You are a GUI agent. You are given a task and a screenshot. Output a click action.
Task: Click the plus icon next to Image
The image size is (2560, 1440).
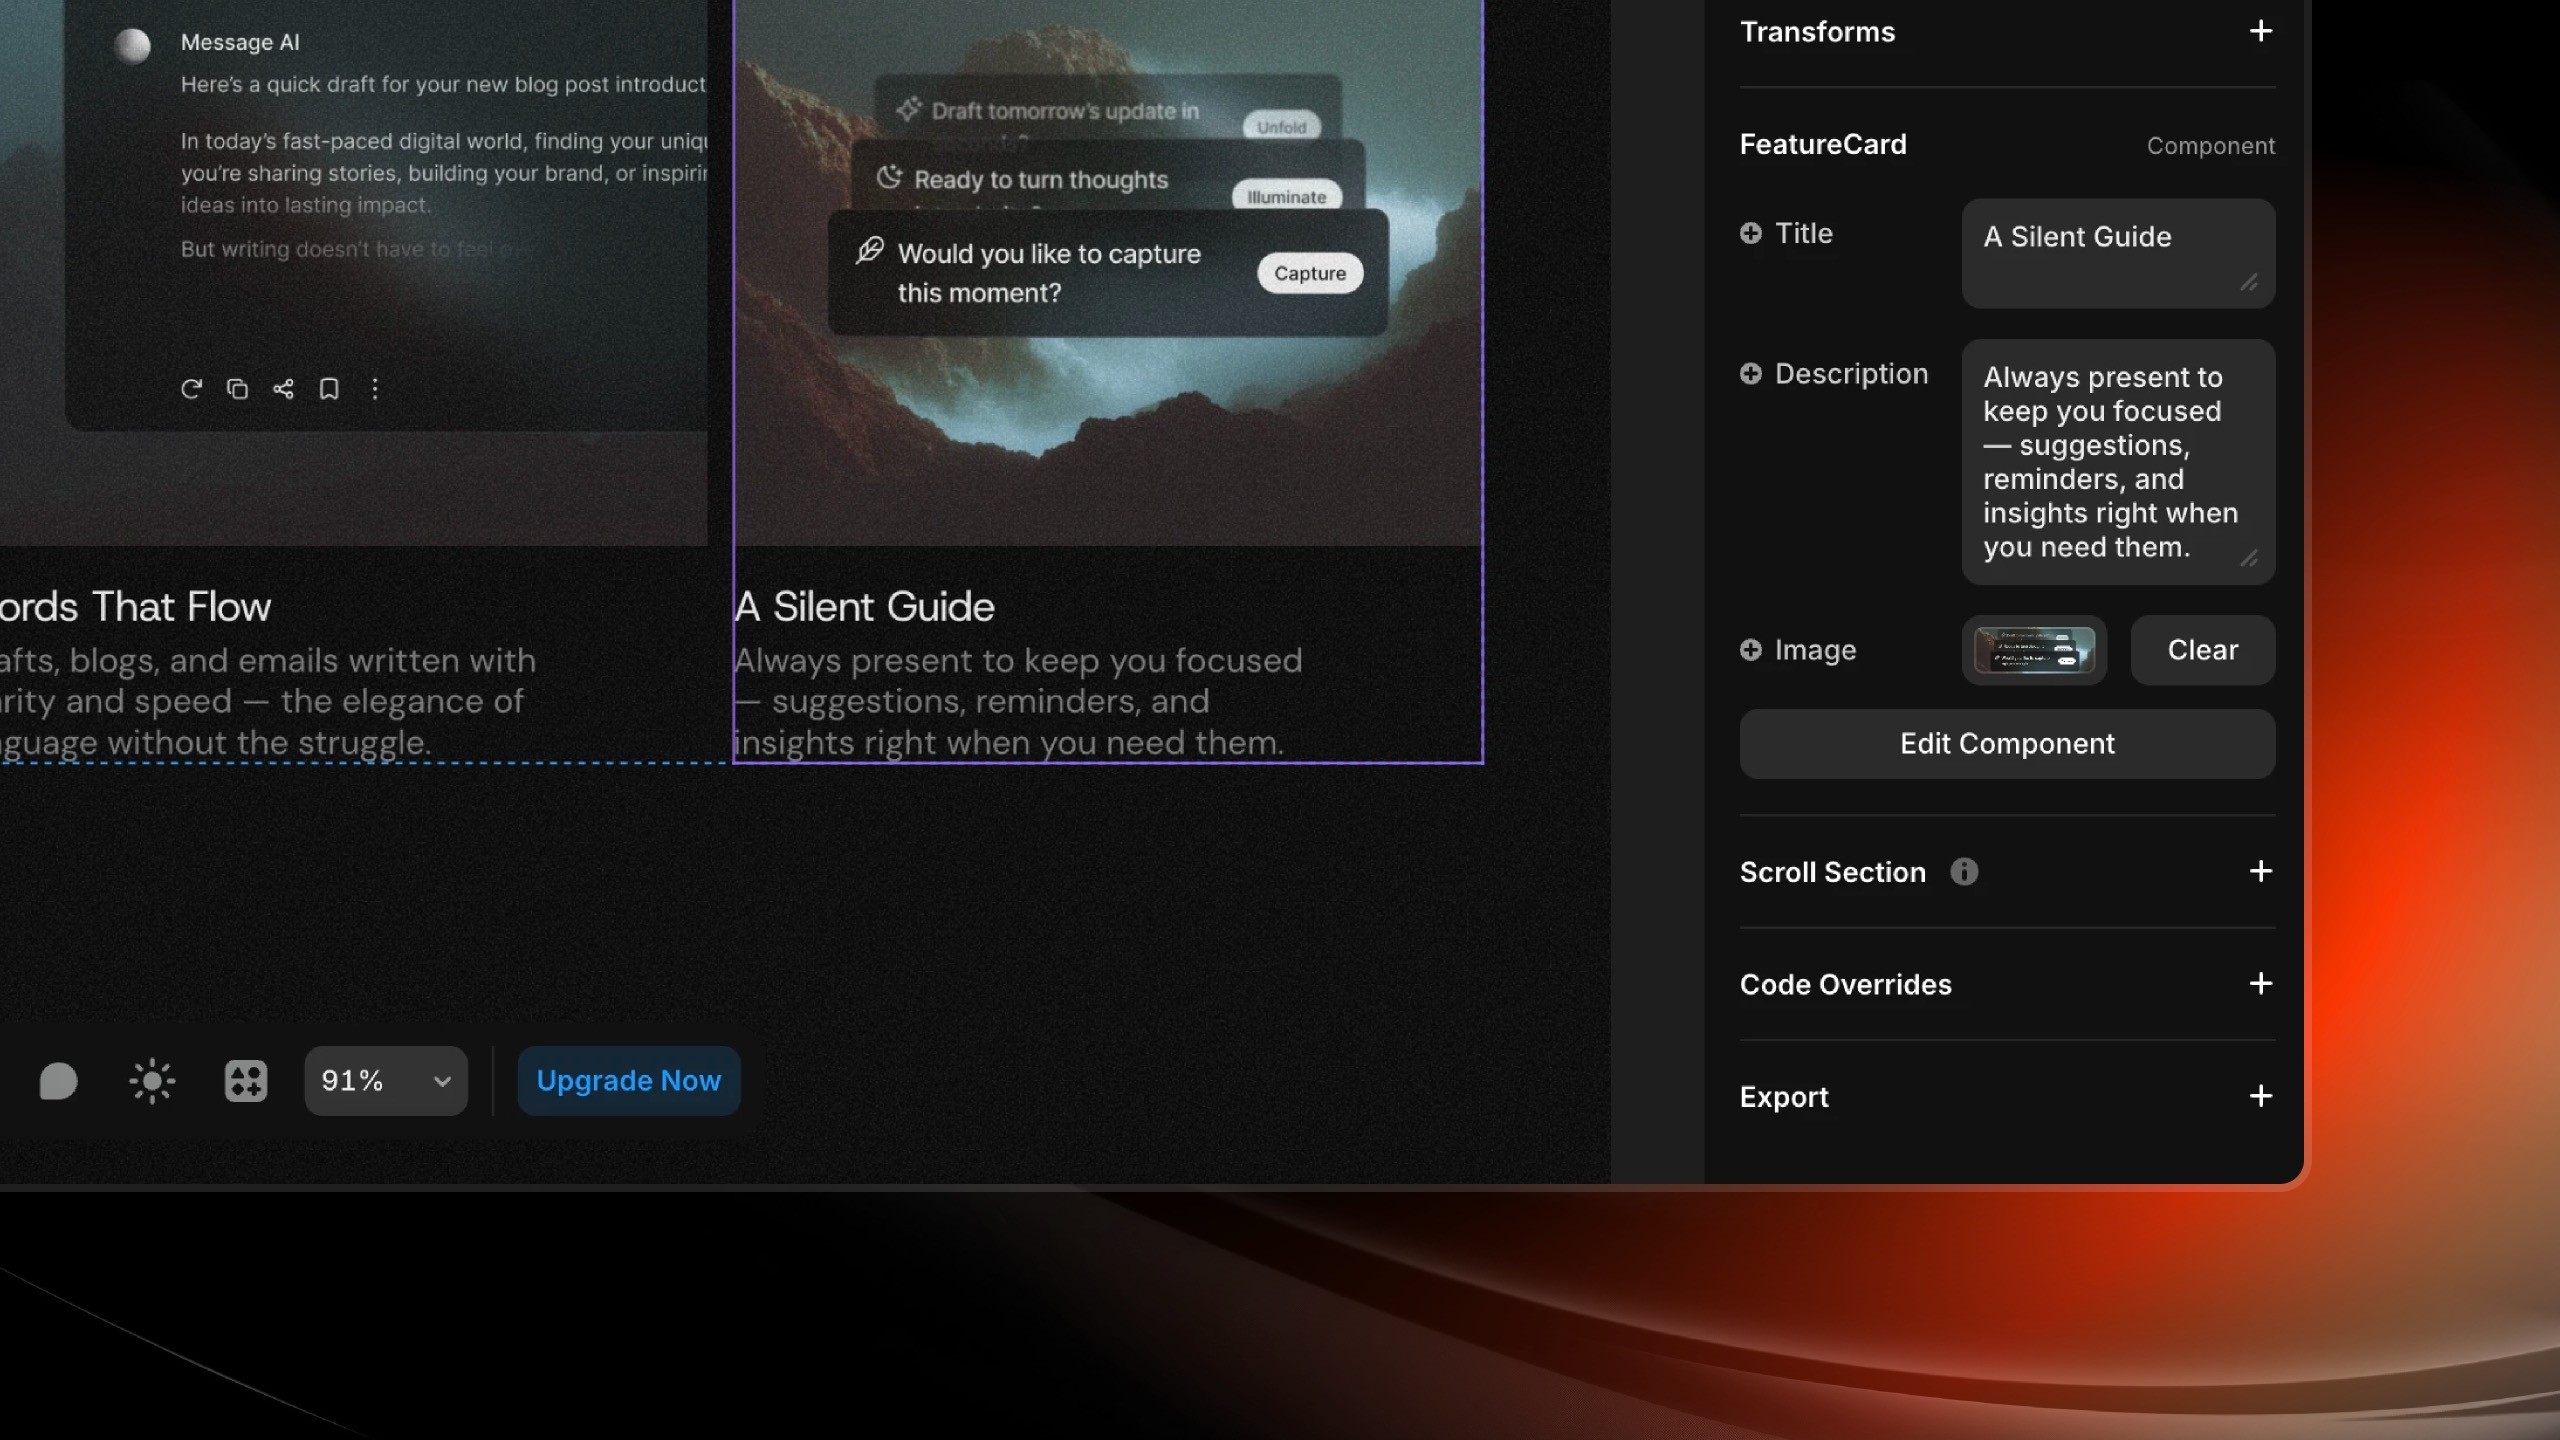[x=1750, y=650]
